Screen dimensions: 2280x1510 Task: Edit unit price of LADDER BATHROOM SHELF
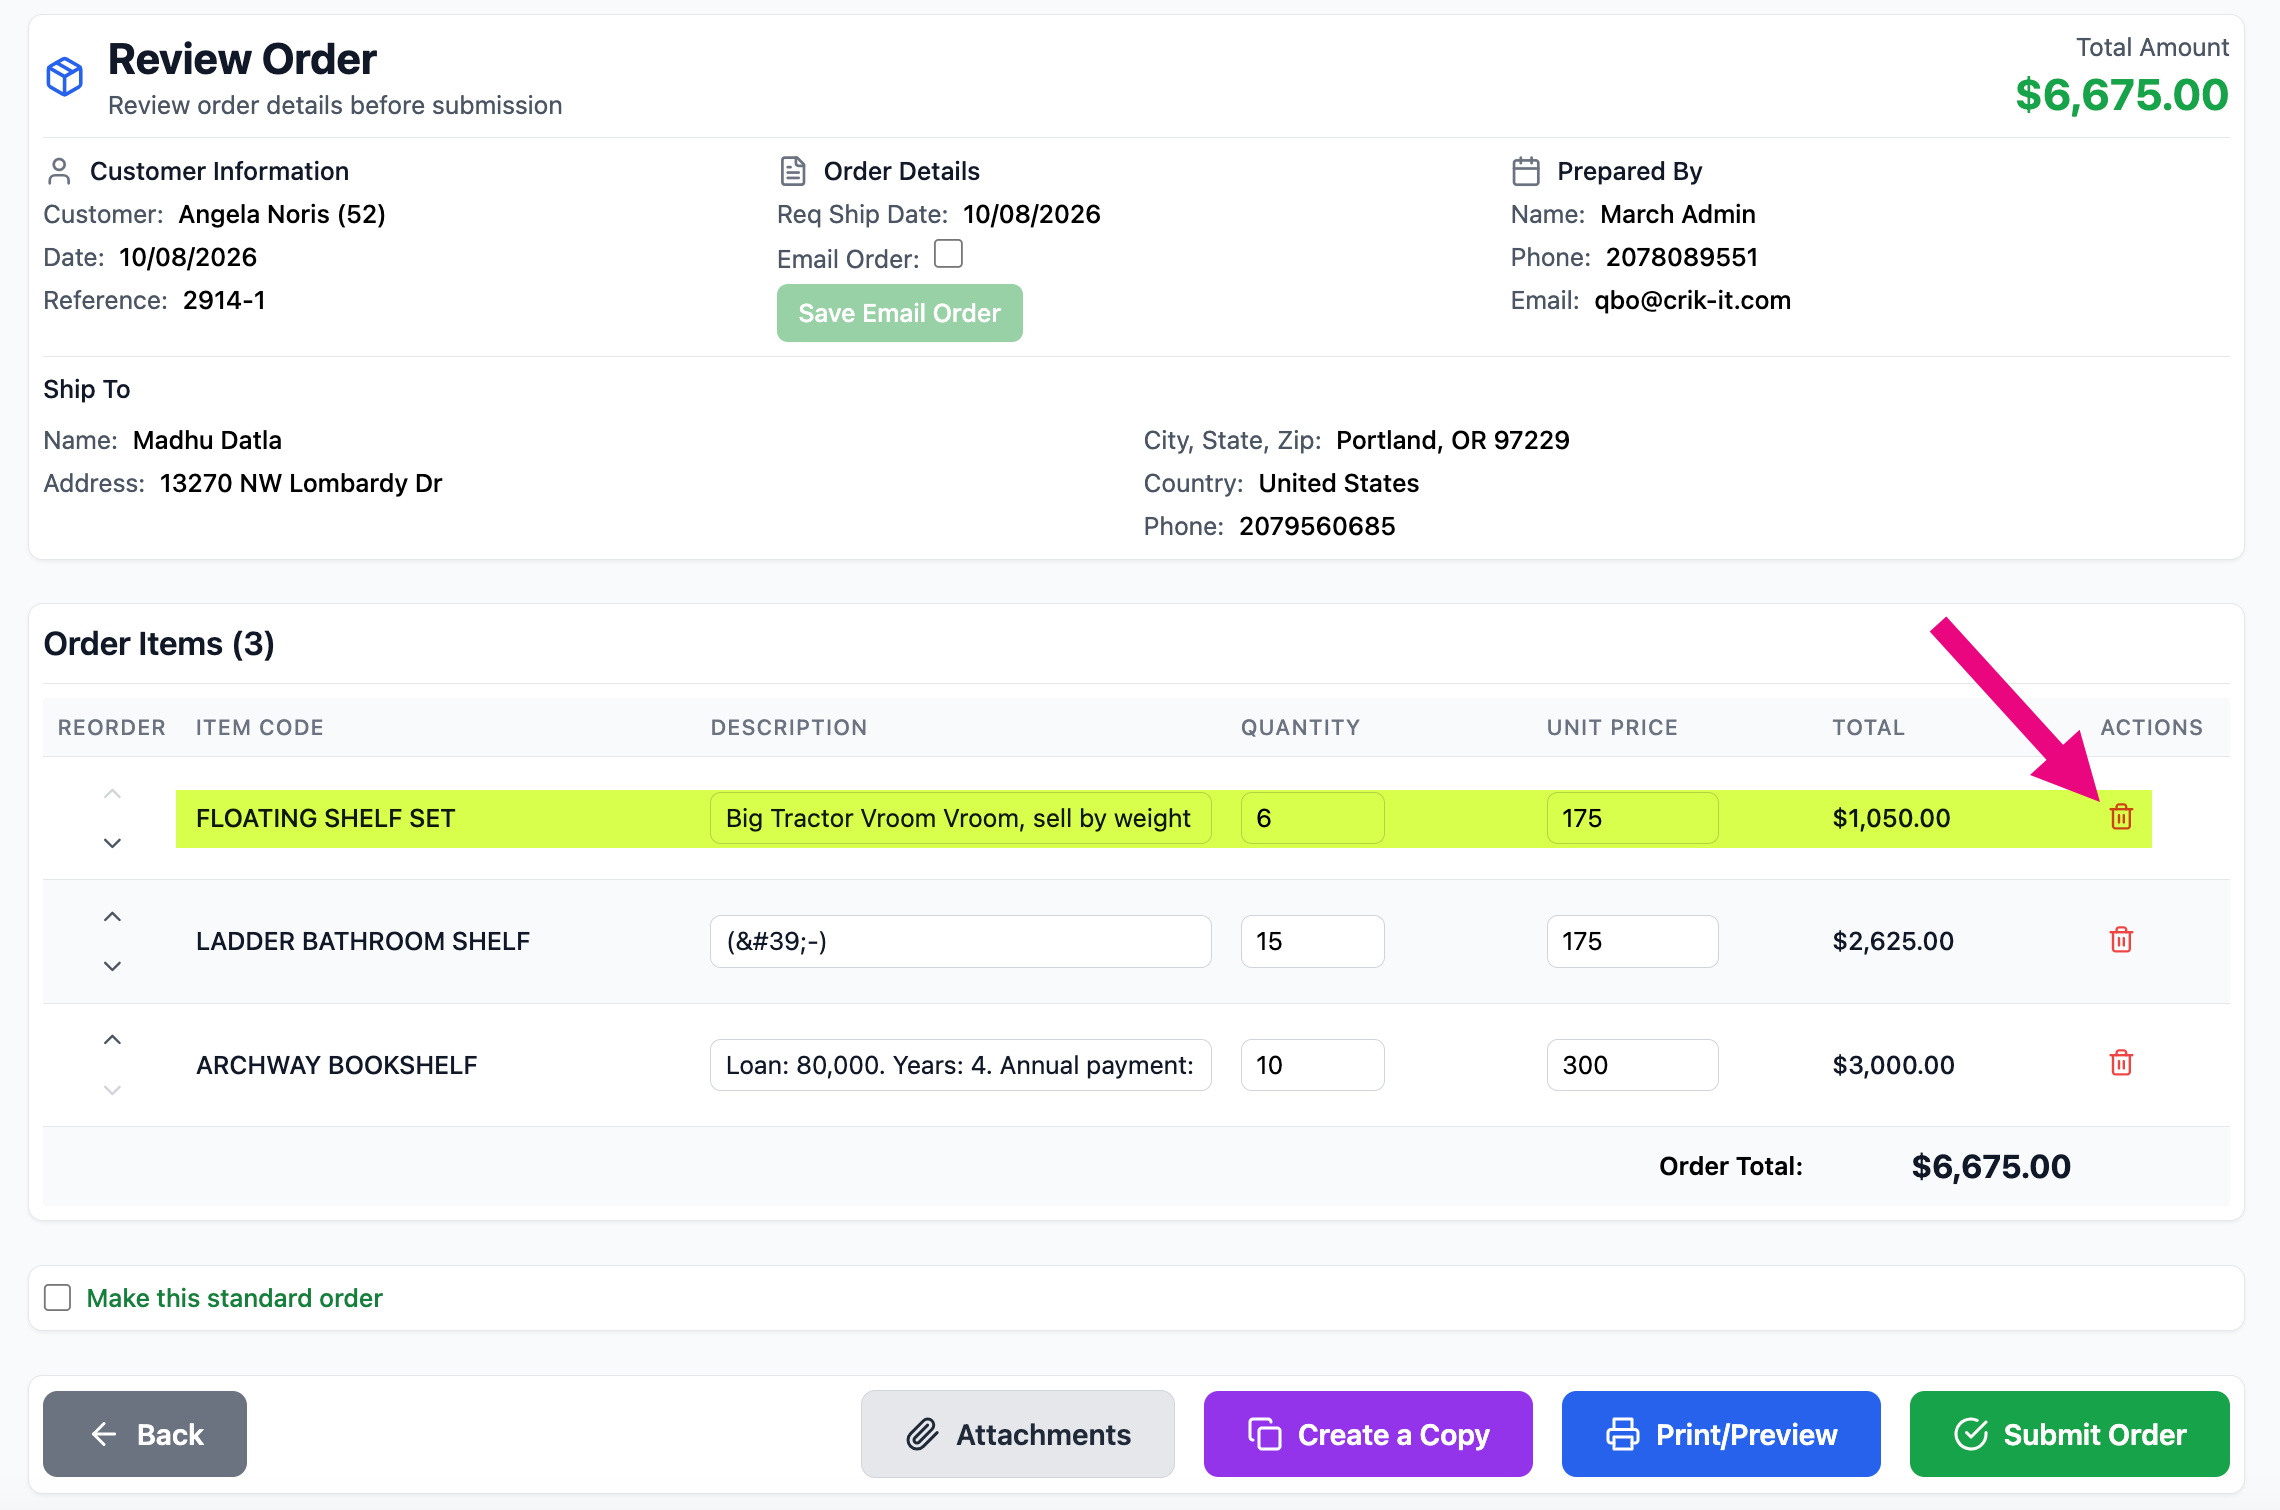tap(1632, 941)
